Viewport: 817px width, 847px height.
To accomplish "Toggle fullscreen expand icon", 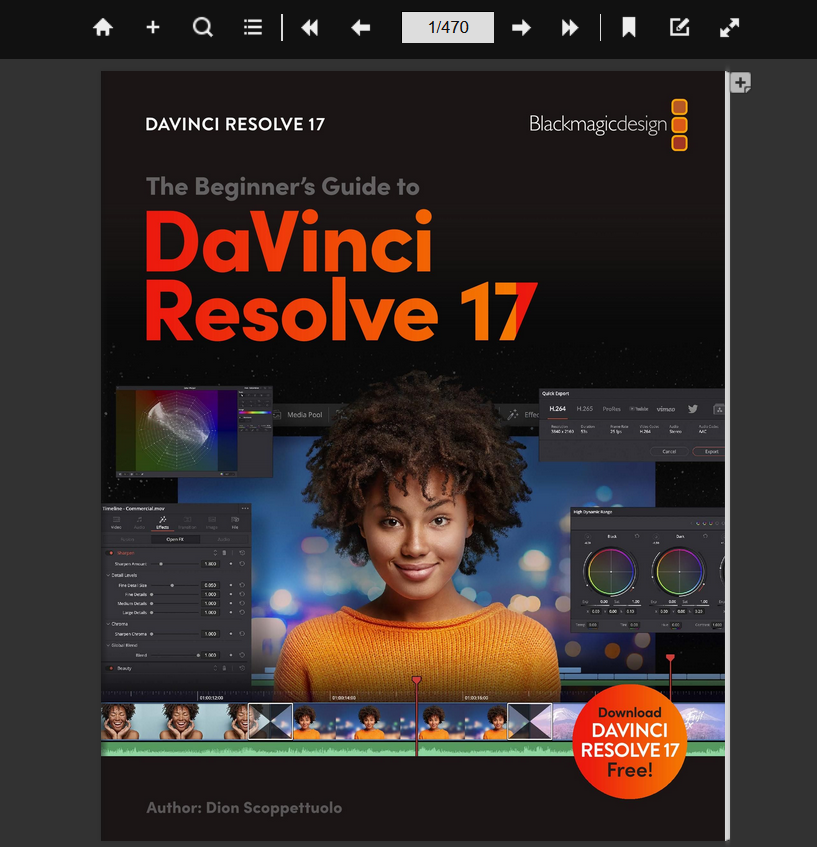I will [x=729, y=27].
